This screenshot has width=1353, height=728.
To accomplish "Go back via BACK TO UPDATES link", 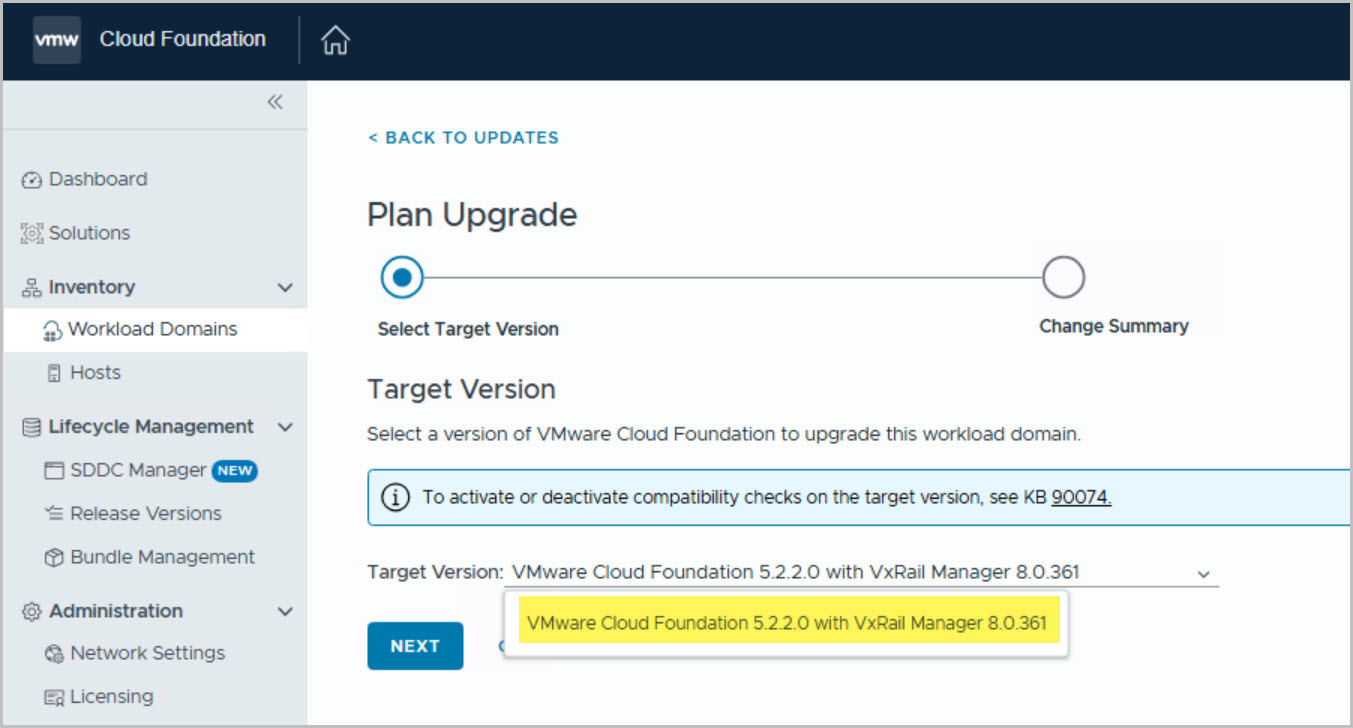I will point(463,138).
